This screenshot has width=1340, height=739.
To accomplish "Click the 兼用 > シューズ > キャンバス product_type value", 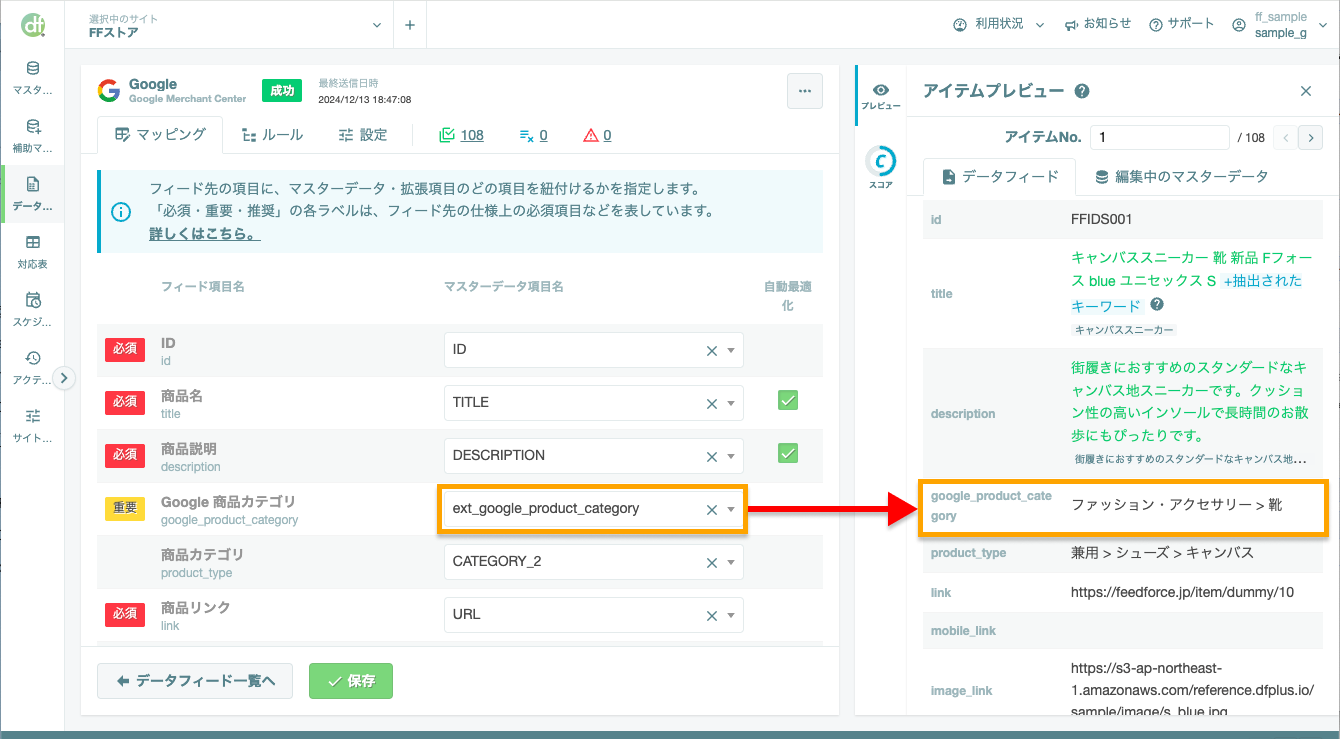I will coord(1162,553).
